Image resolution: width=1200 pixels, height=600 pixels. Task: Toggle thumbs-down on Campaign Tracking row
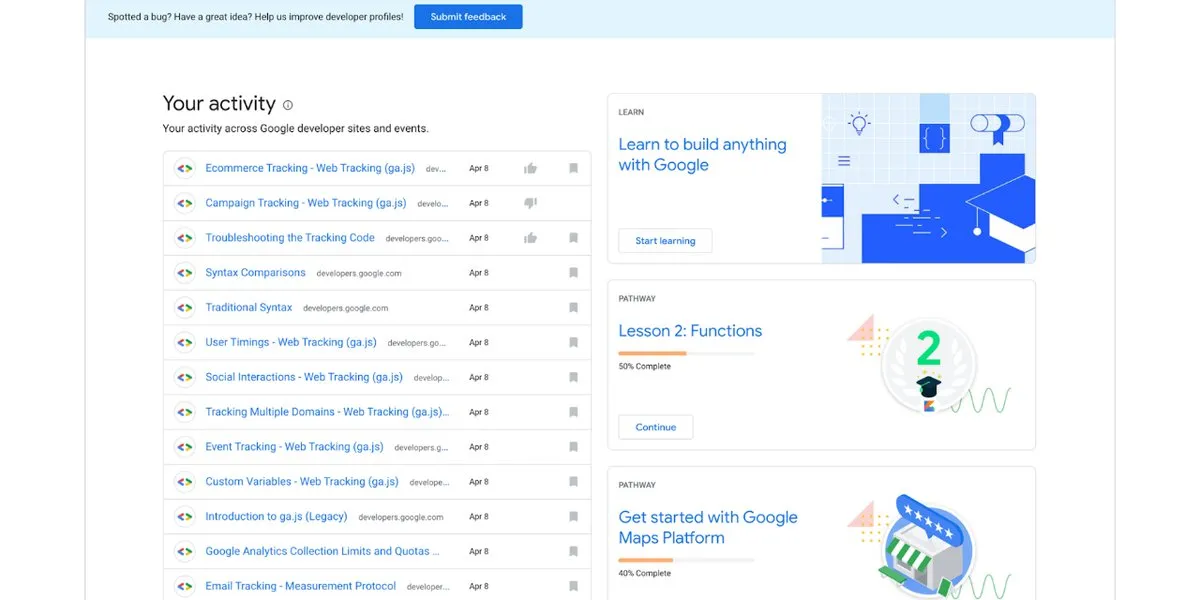(x=531, y=203)
